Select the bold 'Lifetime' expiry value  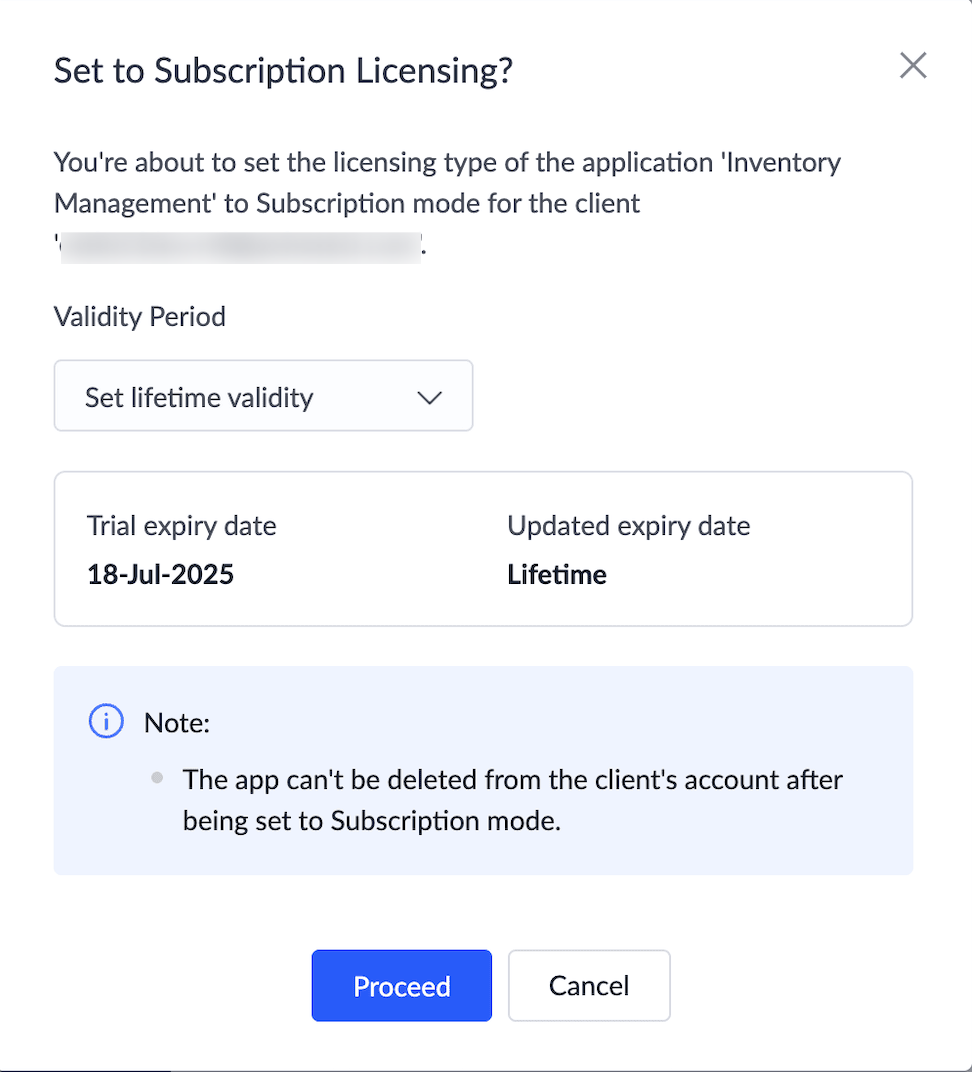[x=557, y=575]
